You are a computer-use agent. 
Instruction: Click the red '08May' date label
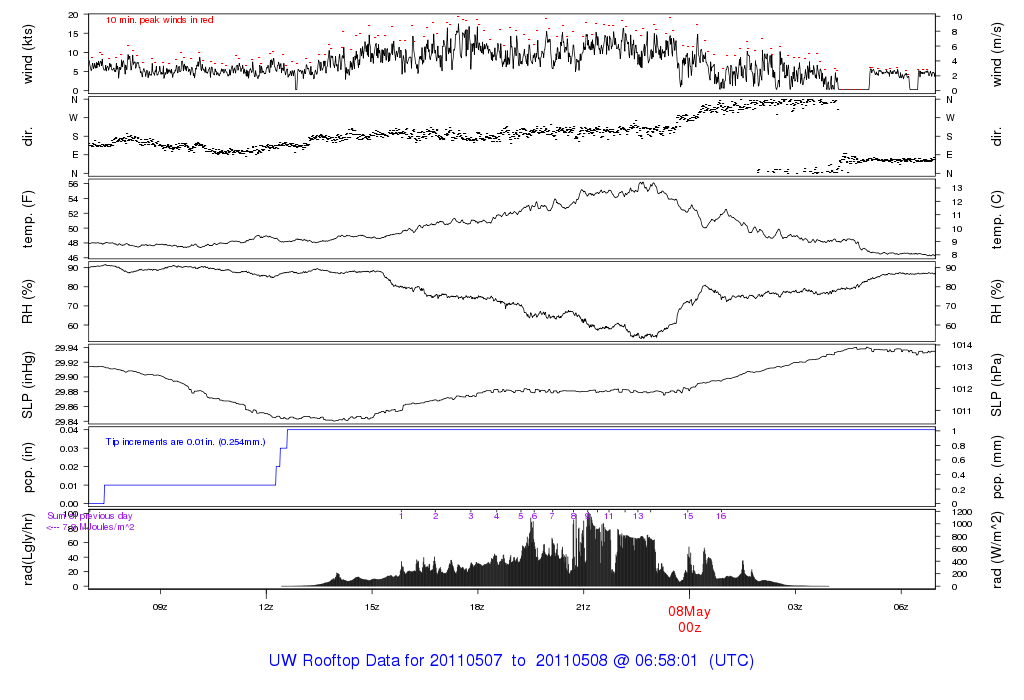(689, 612)
